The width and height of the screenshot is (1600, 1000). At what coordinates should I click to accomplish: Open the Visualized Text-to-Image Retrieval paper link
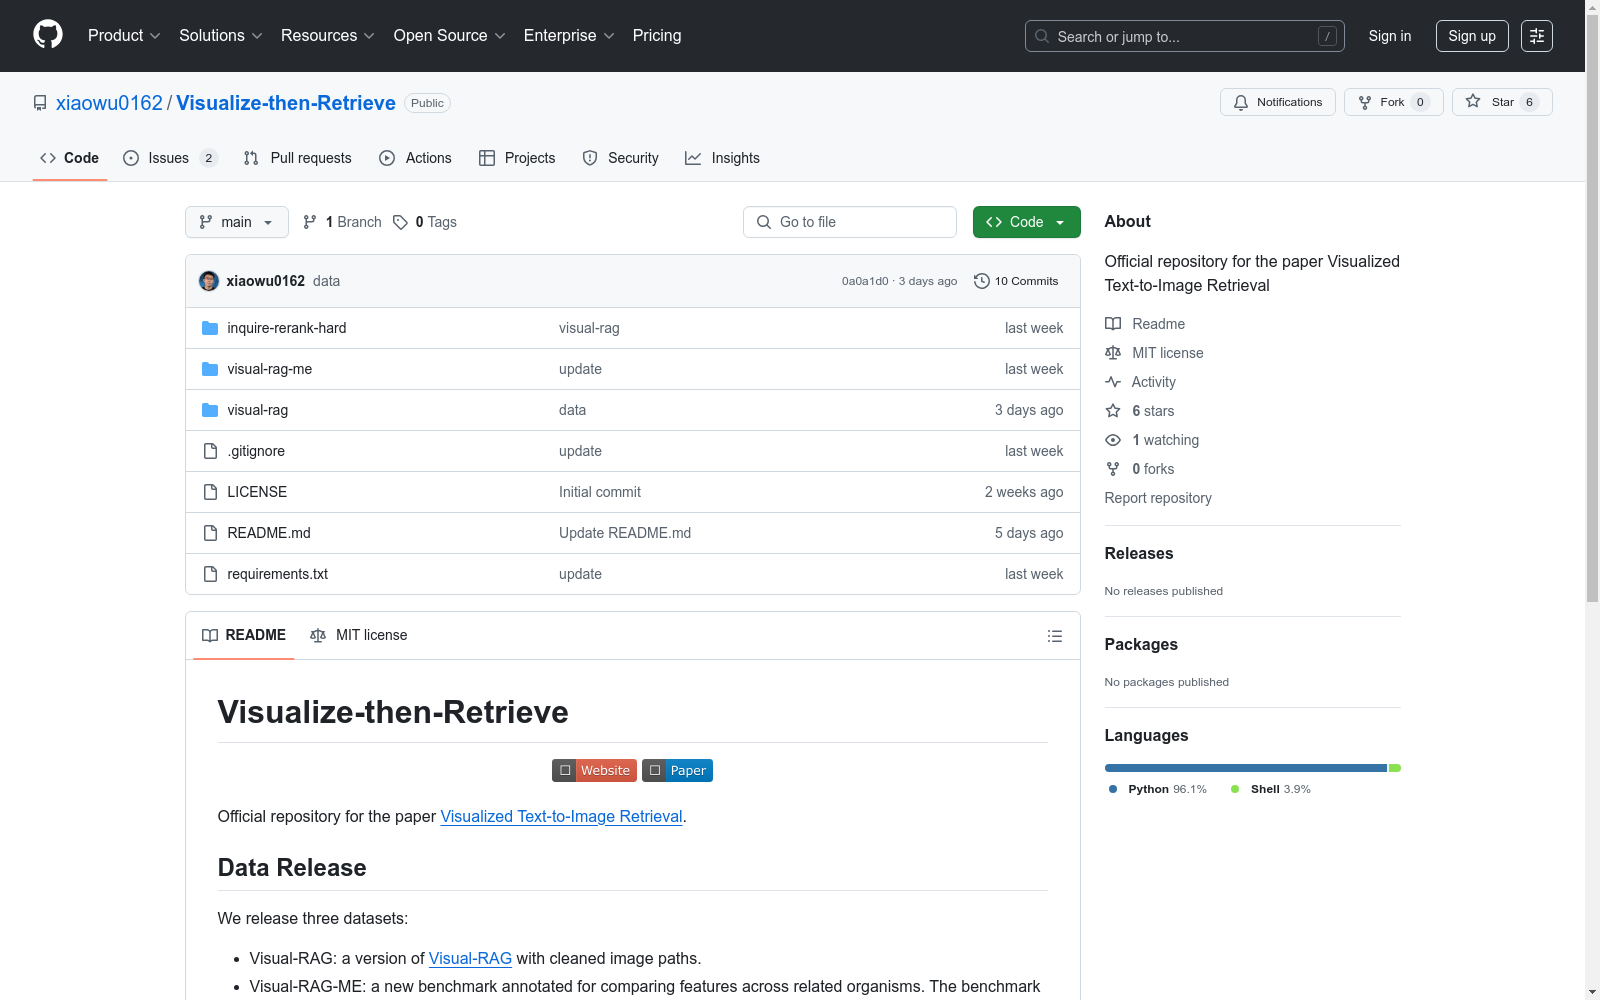tap(561, 816)
